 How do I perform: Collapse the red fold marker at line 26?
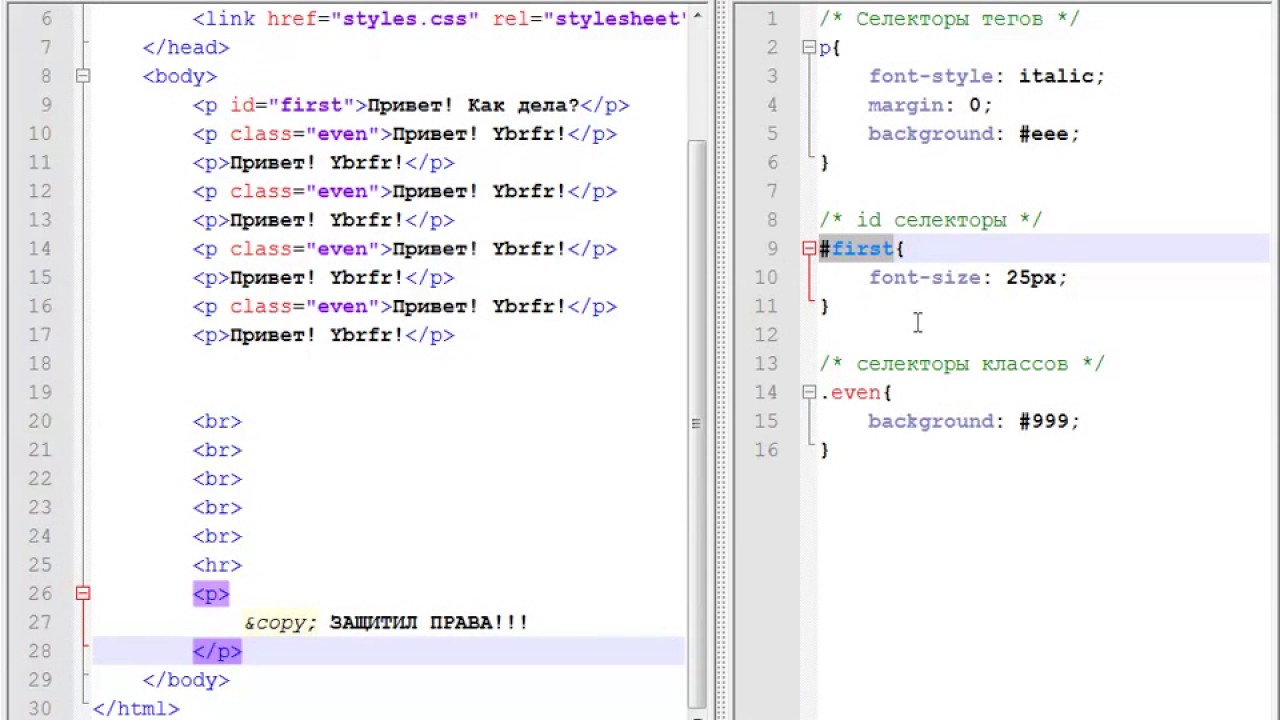click(83, 594)
